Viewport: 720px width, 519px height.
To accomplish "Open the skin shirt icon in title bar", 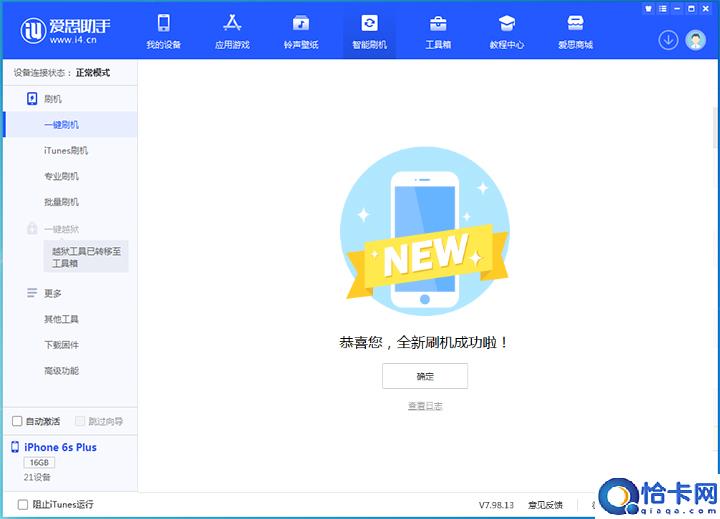I will (648, 9).
